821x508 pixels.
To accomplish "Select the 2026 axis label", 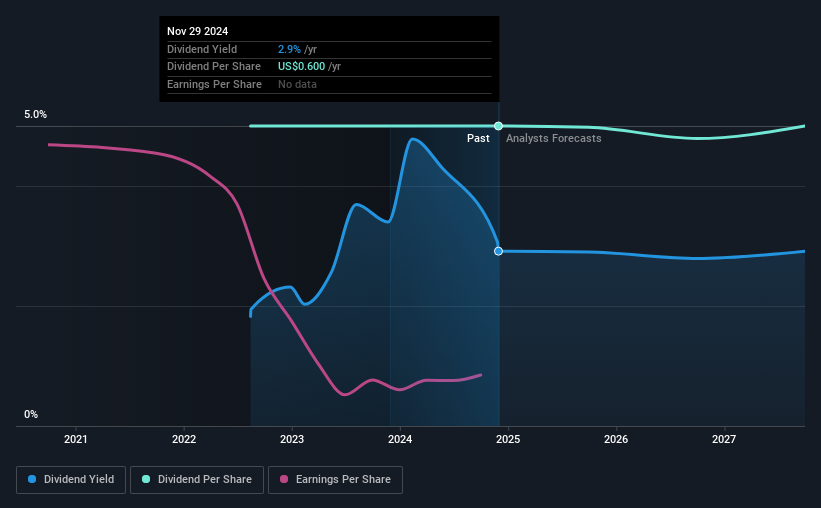I will [x=616, y=439].
